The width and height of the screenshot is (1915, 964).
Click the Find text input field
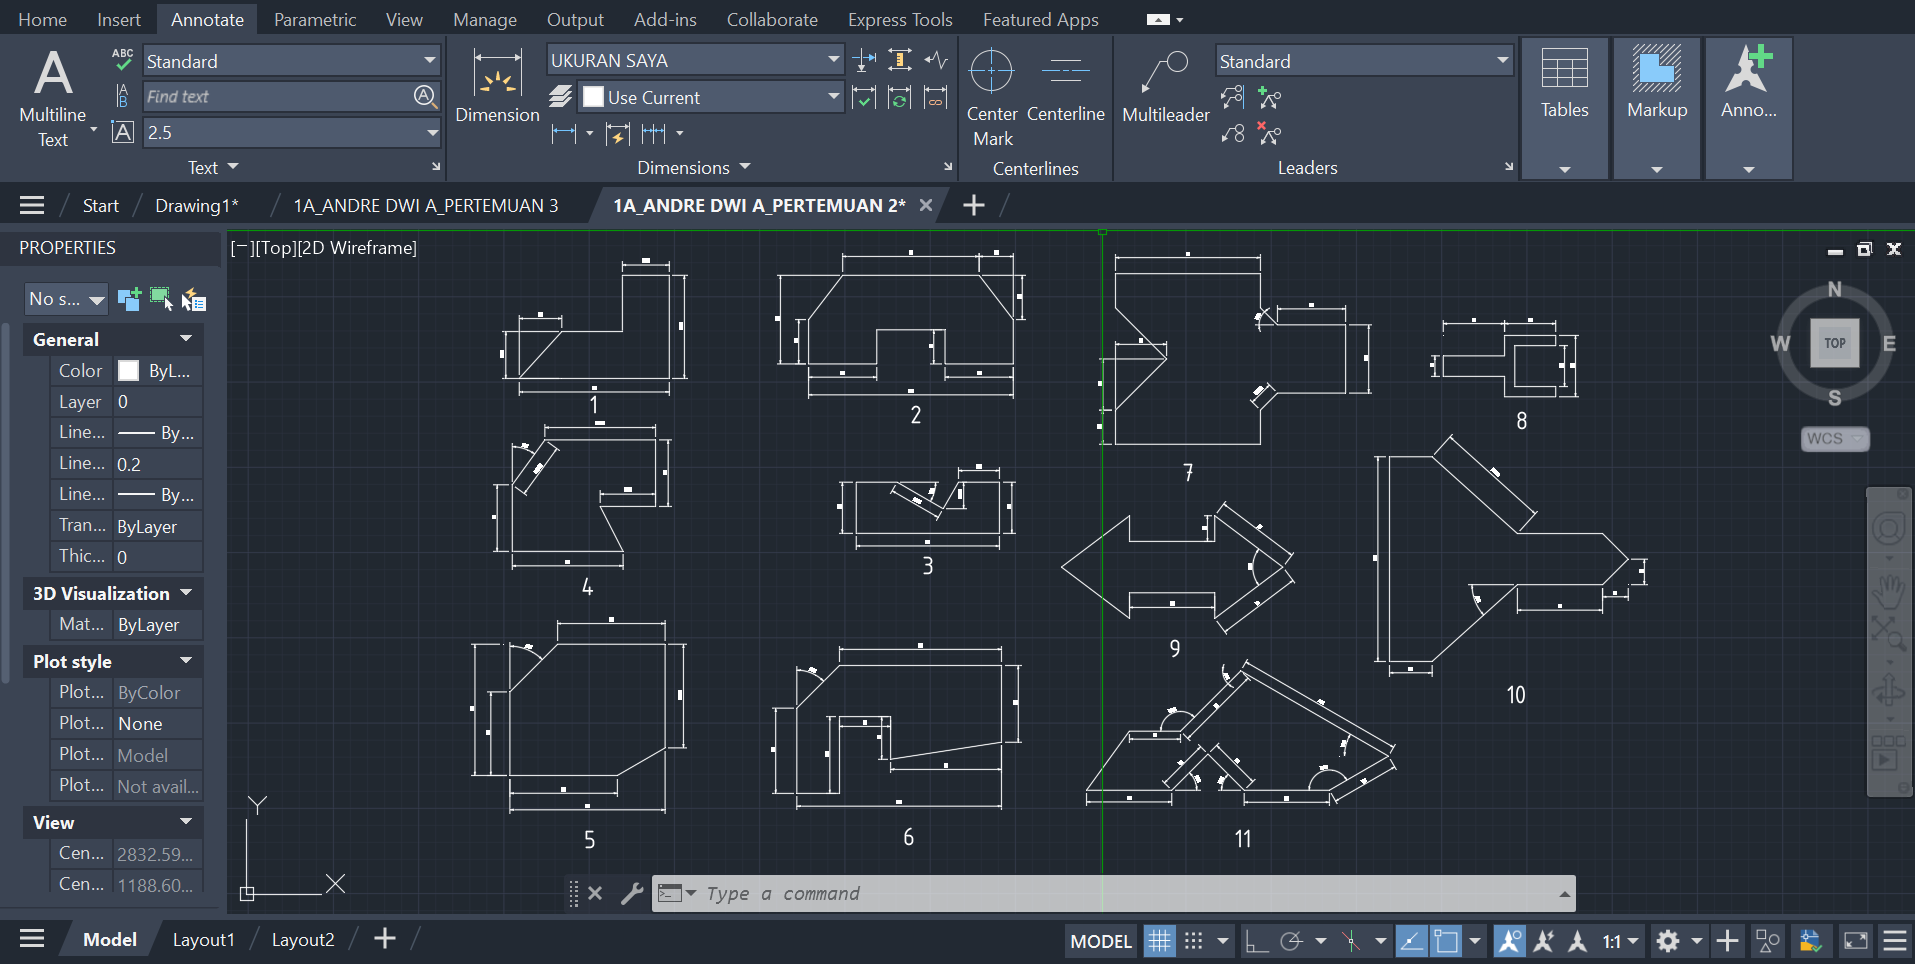(277, 96)
